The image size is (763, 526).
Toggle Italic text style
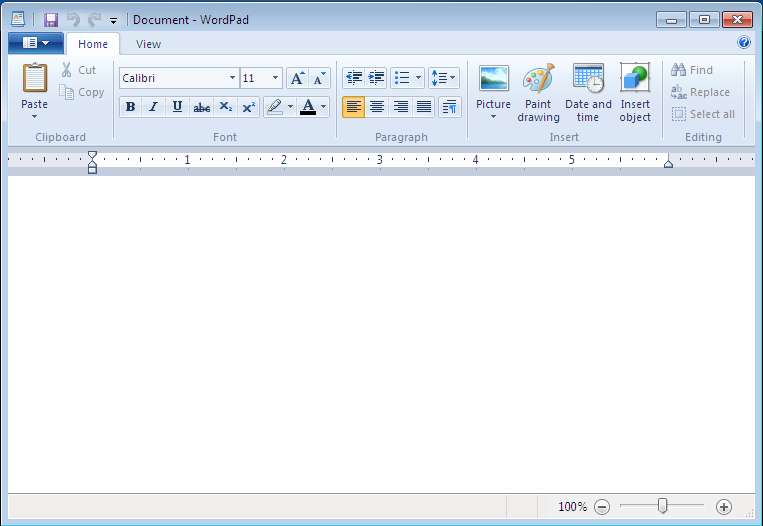(153, 107)
